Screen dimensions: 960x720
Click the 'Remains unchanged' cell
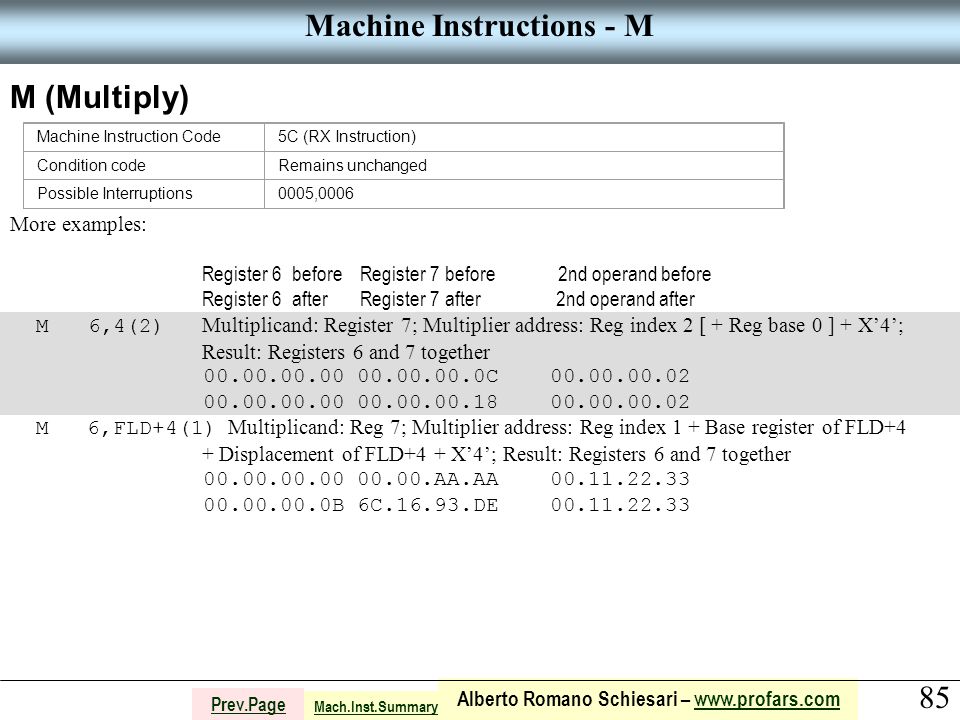tap(524, 165)
